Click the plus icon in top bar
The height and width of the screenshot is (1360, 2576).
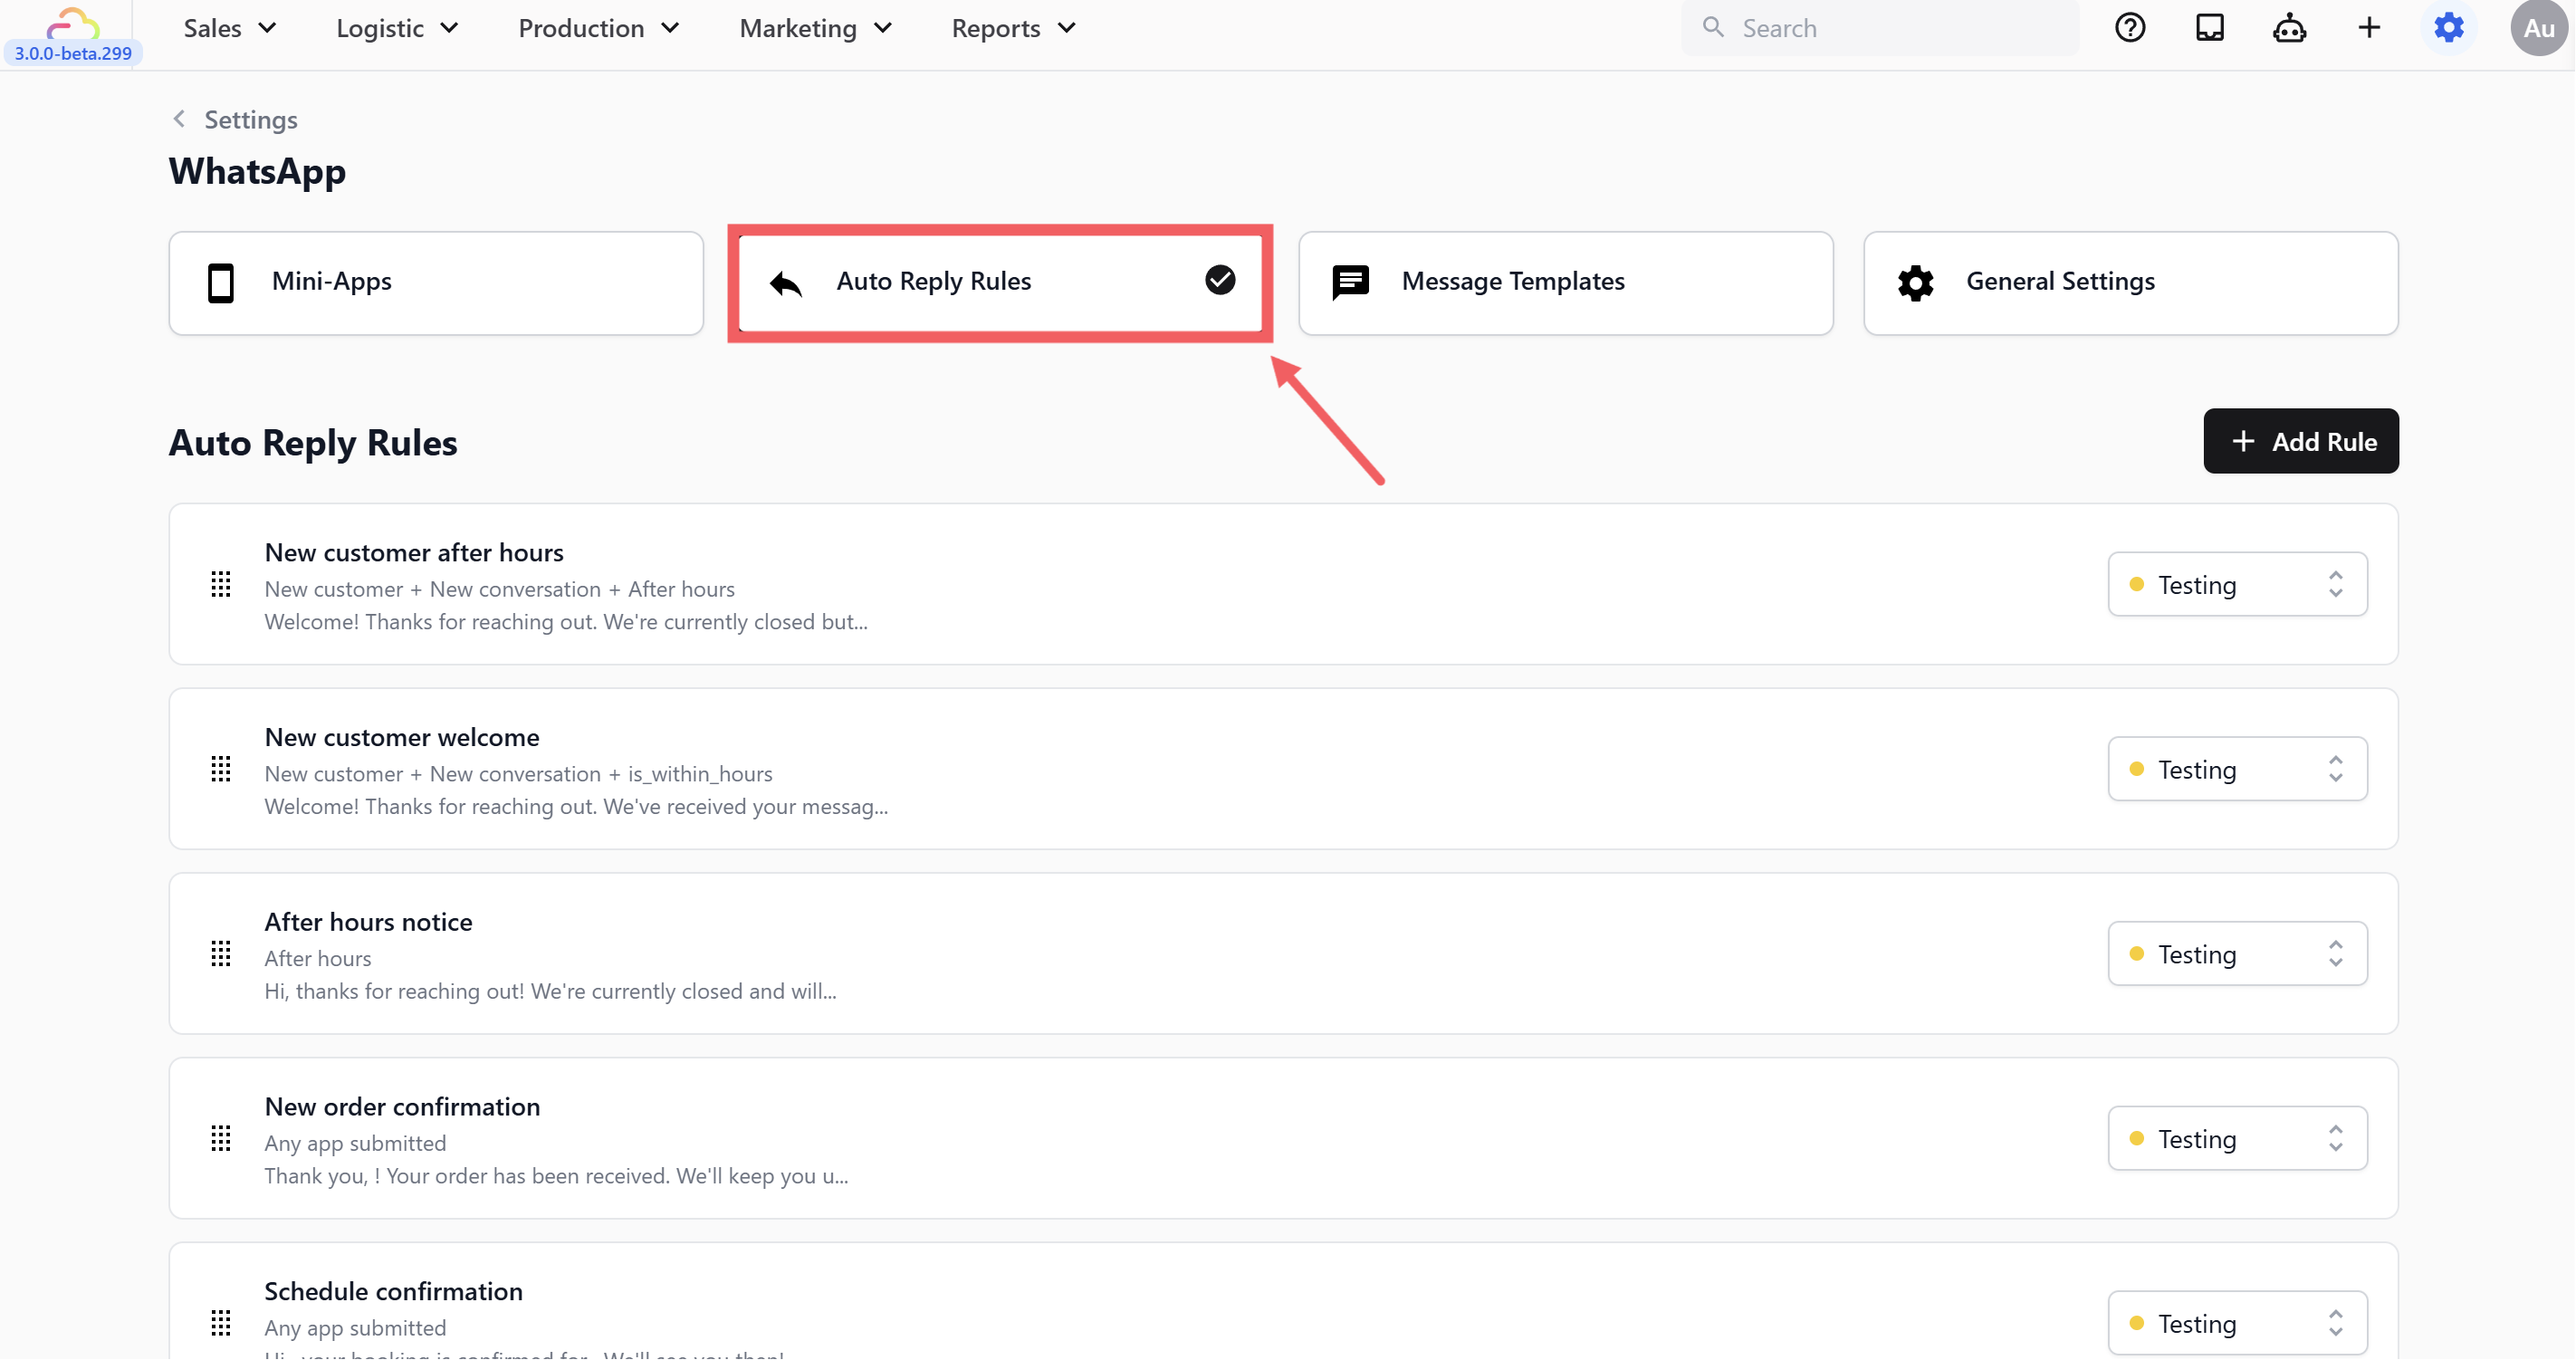click(x=2369, y=28)
